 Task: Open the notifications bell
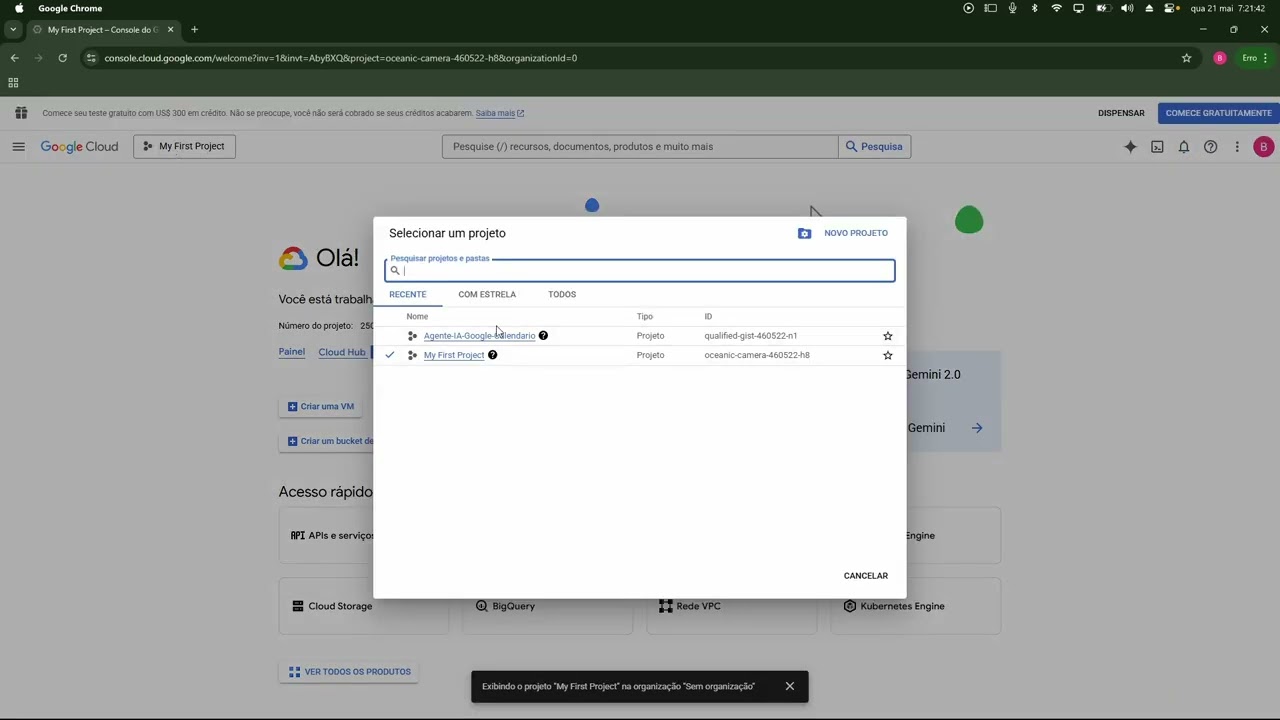coord(1184,146)
